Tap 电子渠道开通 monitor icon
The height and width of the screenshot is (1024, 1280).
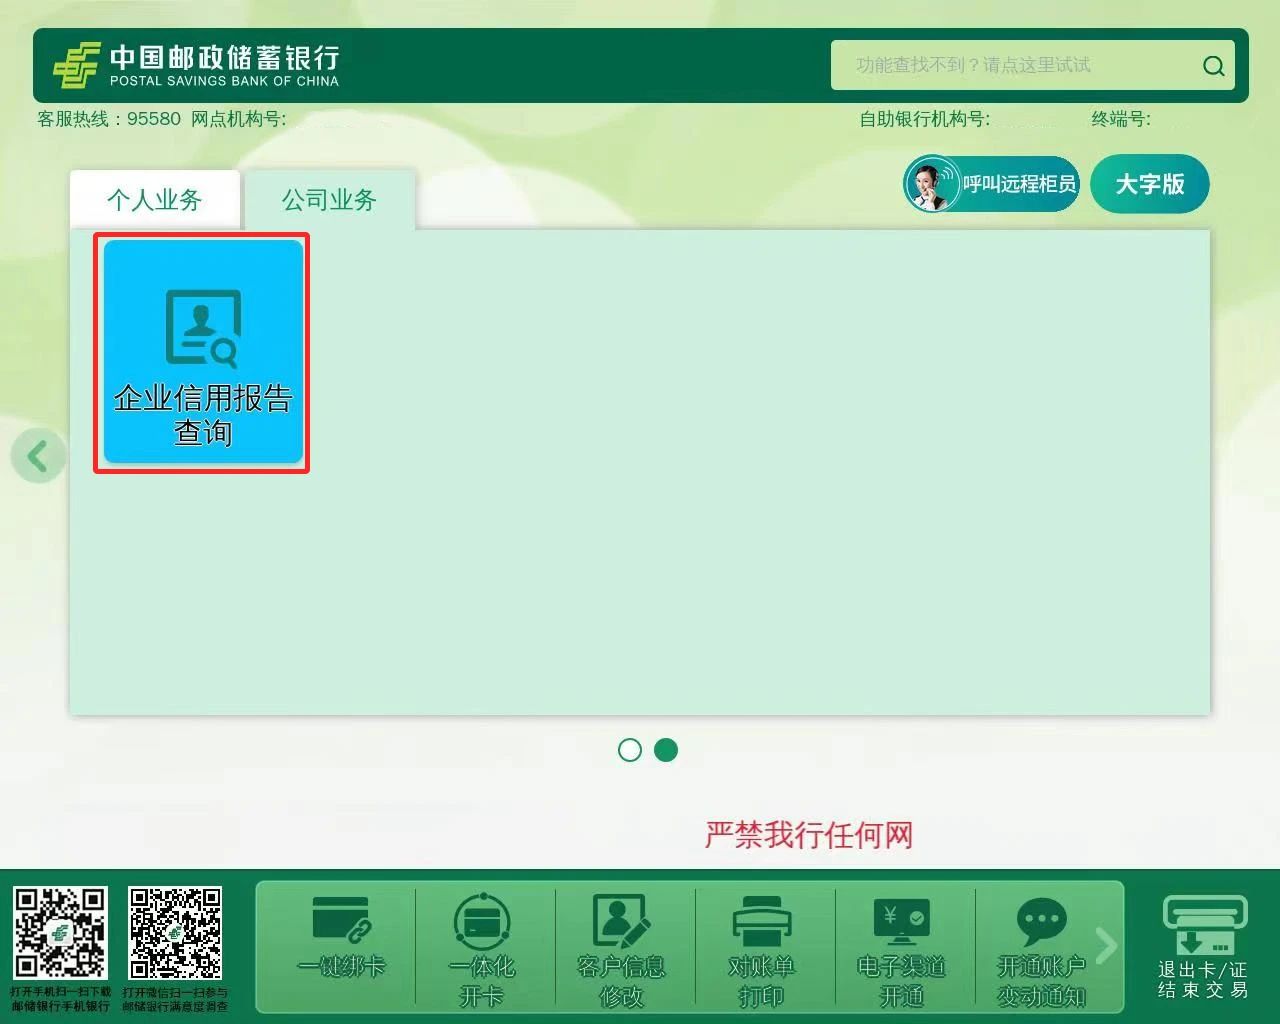click(x=901, y=921)
